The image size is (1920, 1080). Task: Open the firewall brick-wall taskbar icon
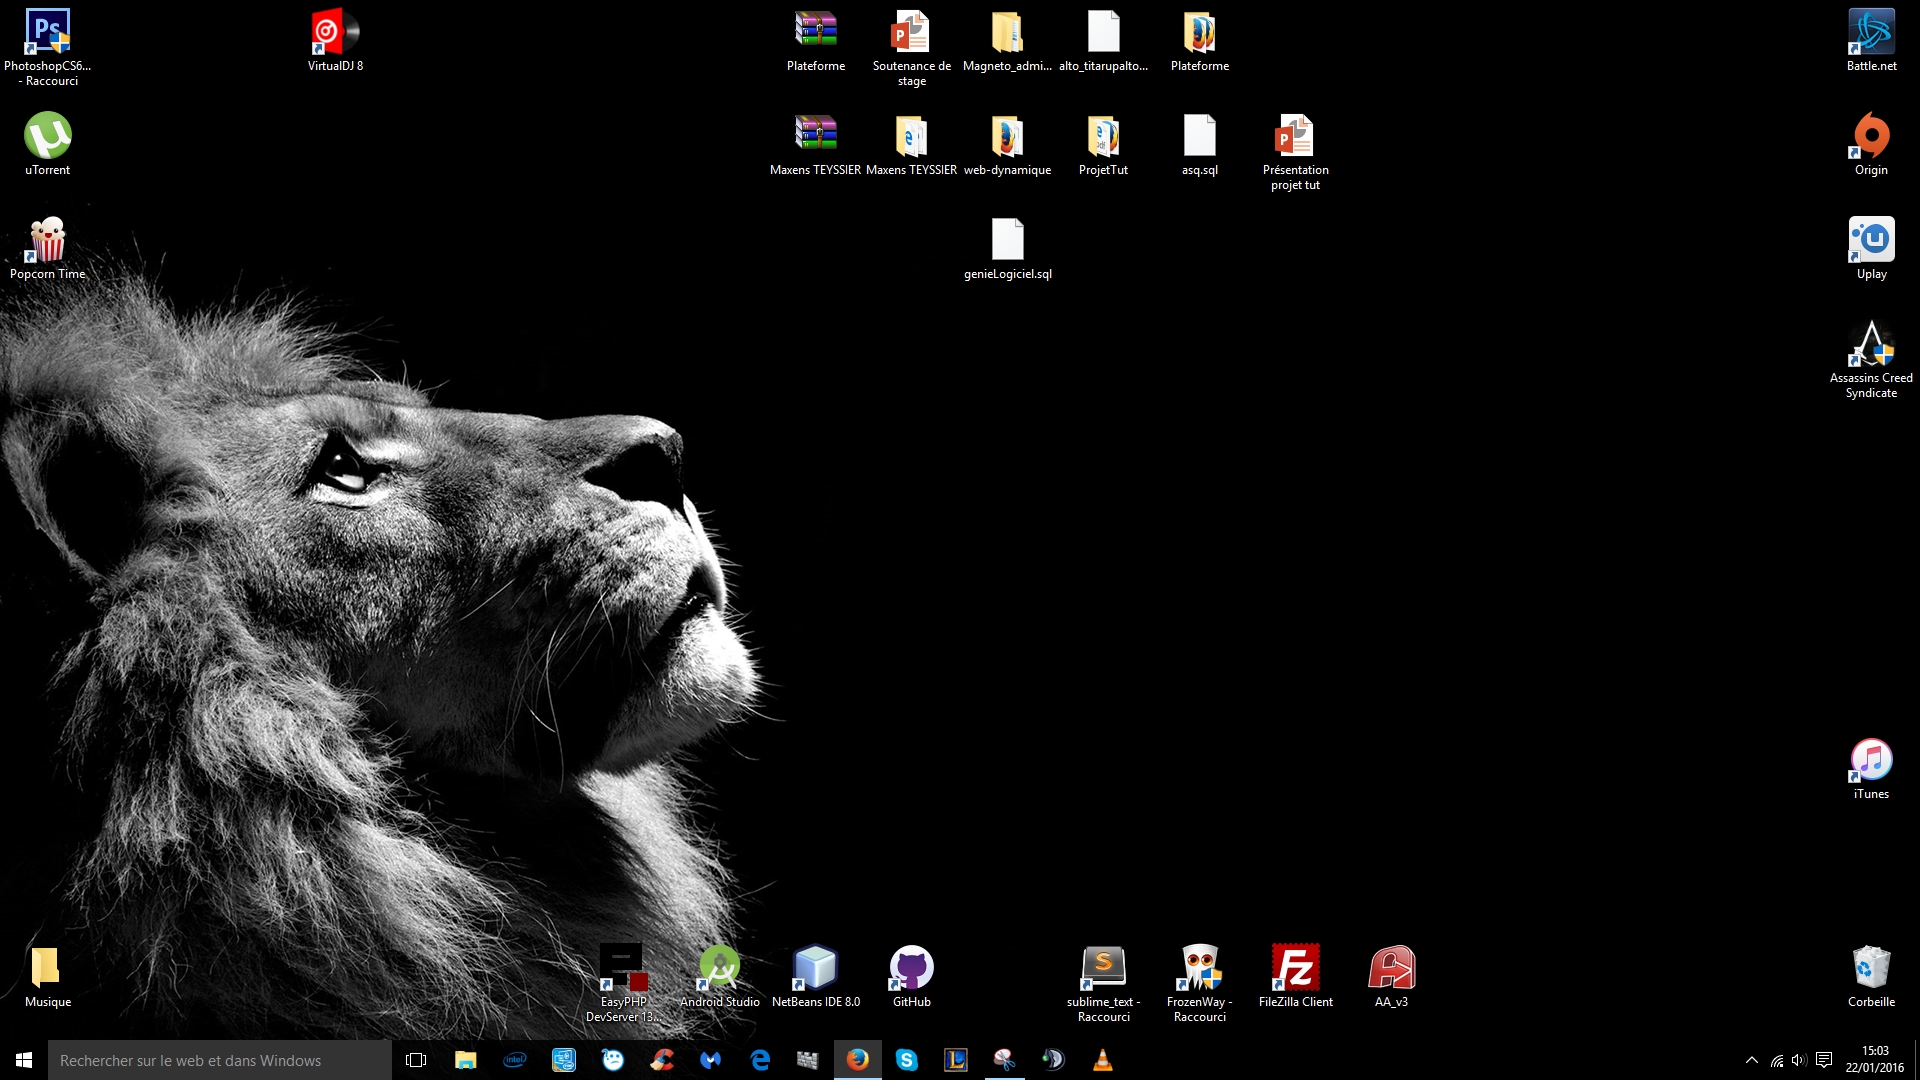(808, 1060)
